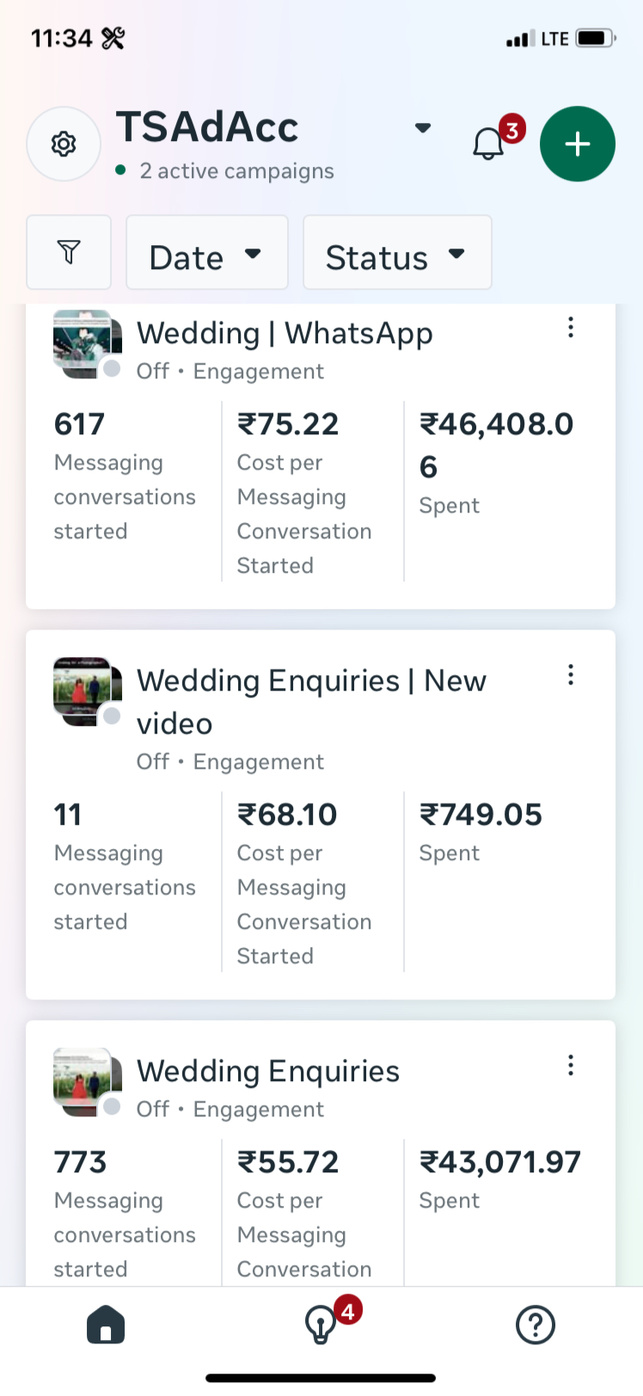The image size is (643, 1396).
Task: Tap the 2 active campaigns status text
Action: 236,171
